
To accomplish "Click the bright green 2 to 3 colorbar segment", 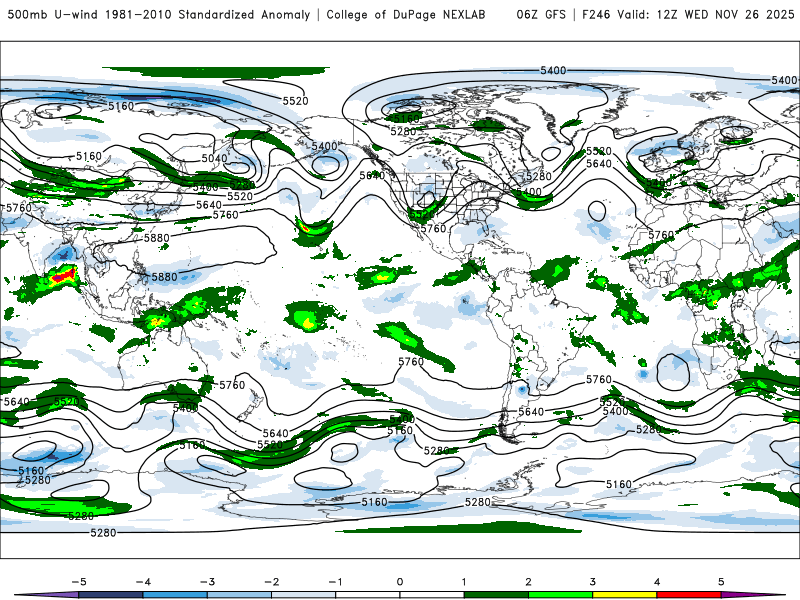I will 560,595.
